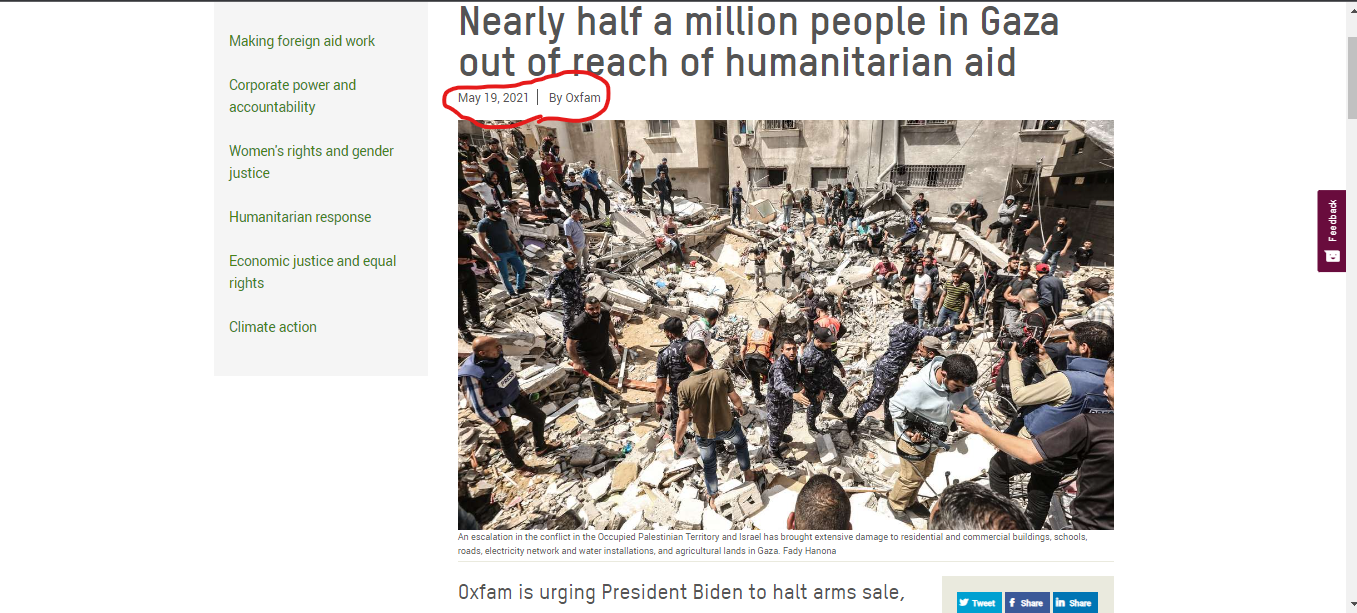Click the scrollbar up arrow
The image size is (1357, 613).
point(1351,8)
